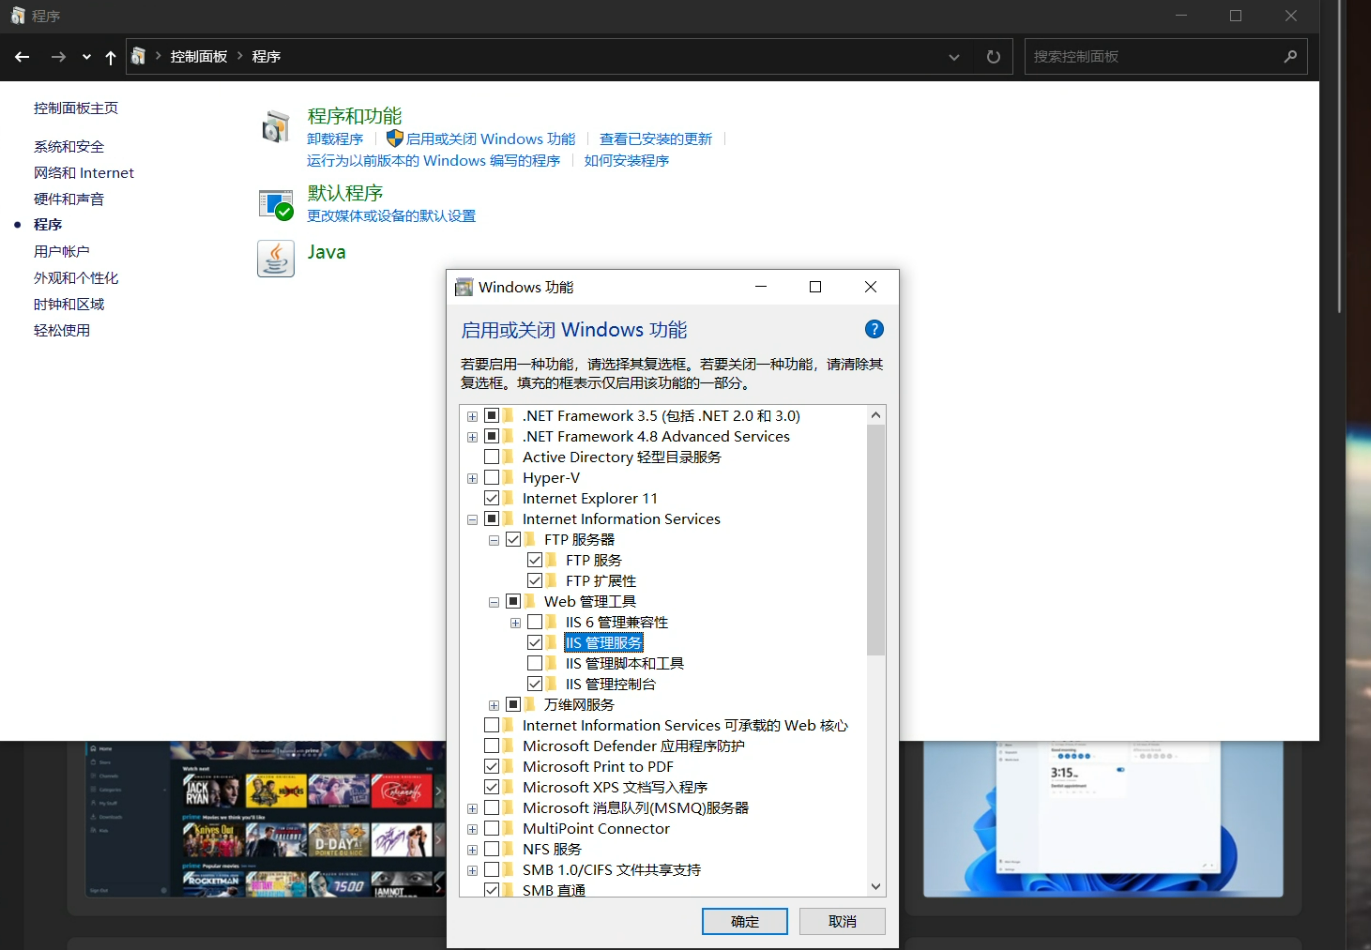
Task: Go back using the back arrow
Action: point(22,57)
